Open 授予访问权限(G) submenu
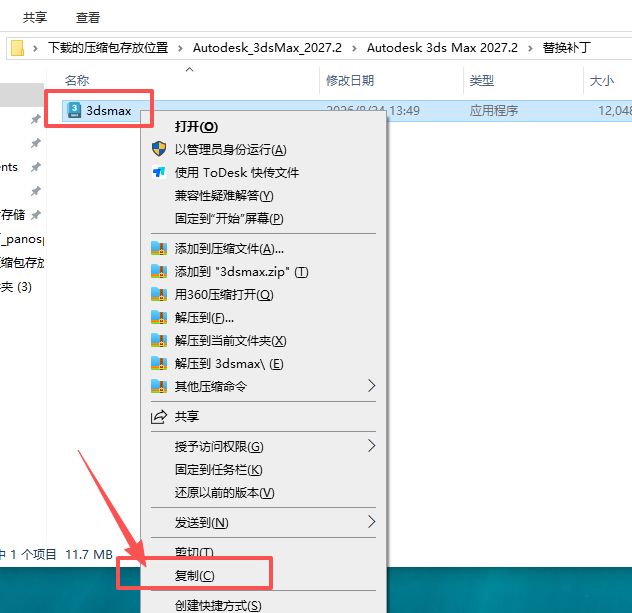This screenshot has width=632, height=613. [x=263, y=446]
